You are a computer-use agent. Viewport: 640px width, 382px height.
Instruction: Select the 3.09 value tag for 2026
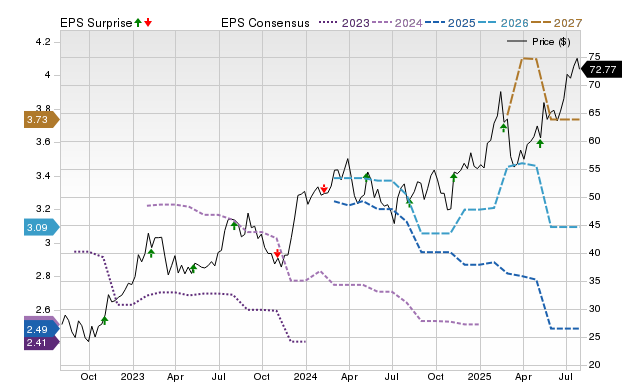42,227
